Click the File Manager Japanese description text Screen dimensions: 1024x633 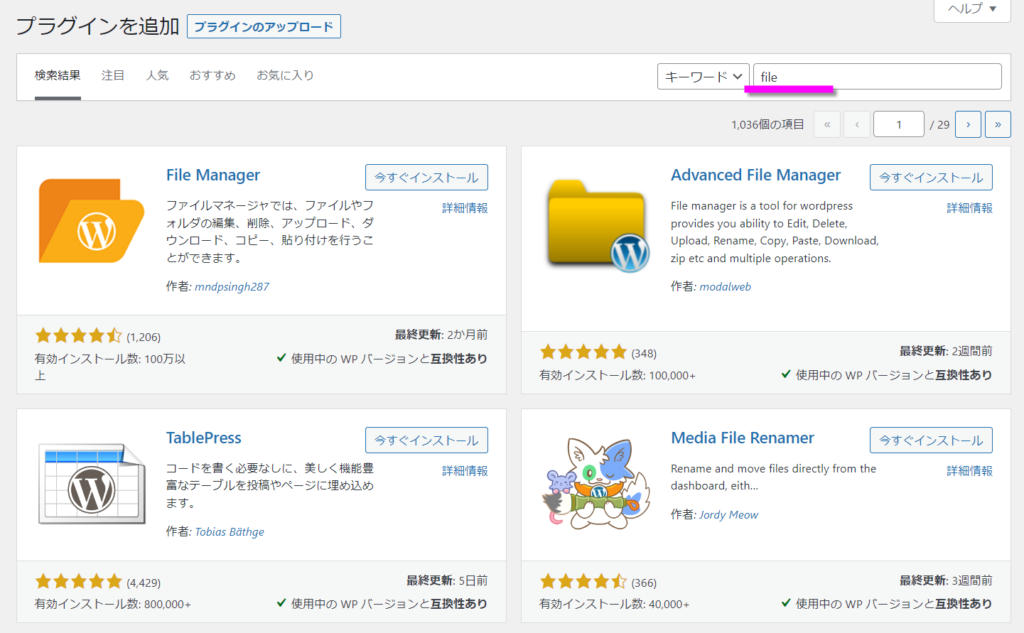270,231
